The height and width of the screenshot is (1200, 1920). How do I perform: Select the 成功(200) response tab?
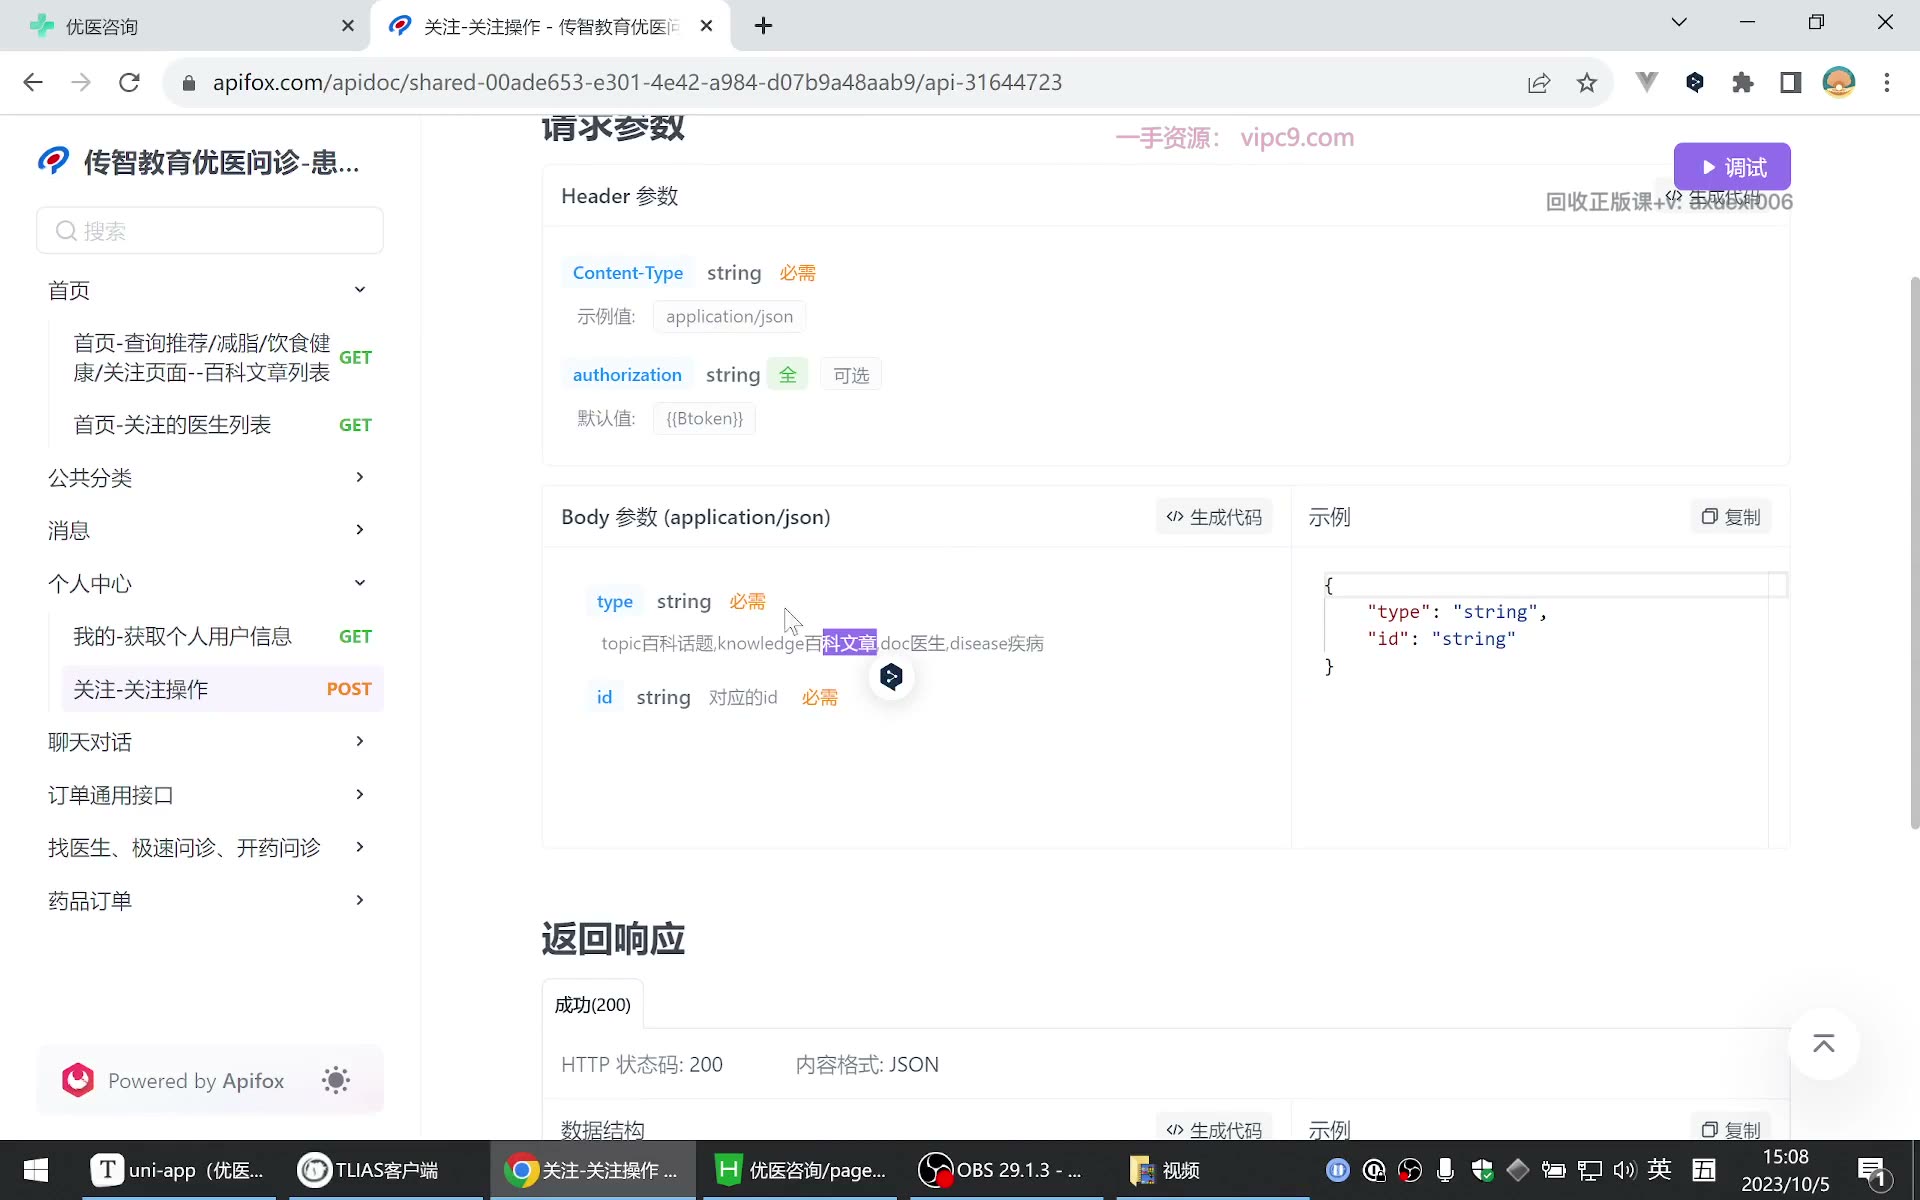pyautogui.click(x=593, y=1004)
